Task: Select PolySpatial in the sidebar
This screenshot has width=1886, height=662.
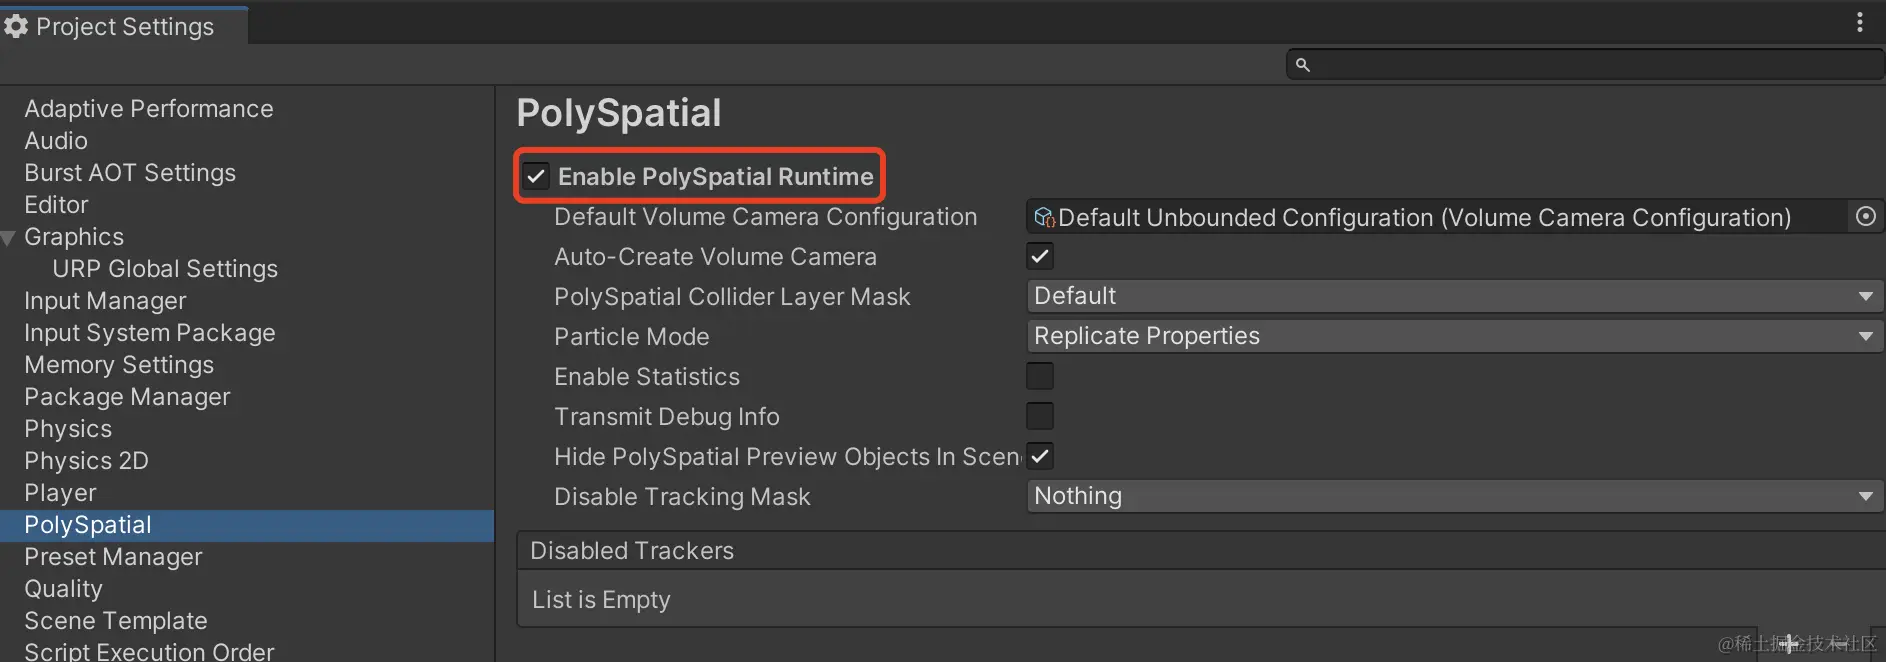Action: pos(247,525)
